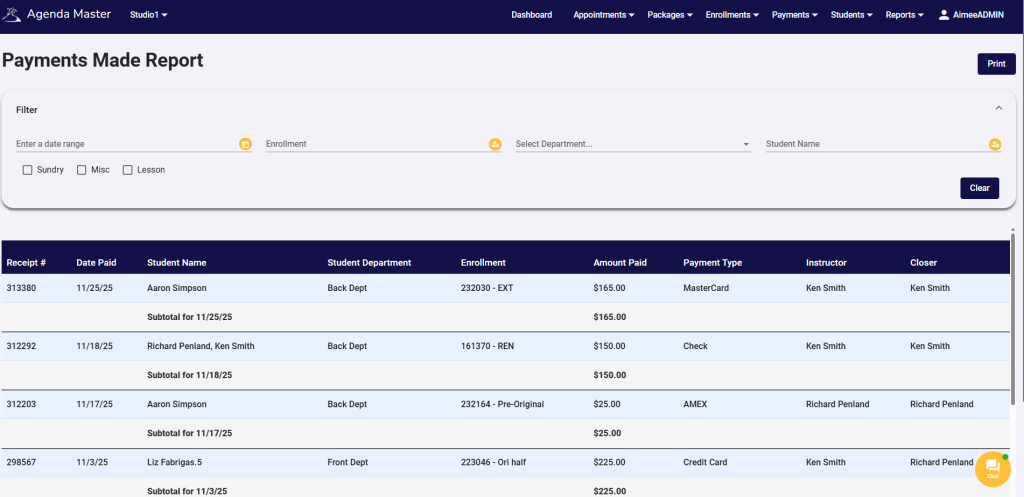Click the Student Name lookup icon

(995, 145)
